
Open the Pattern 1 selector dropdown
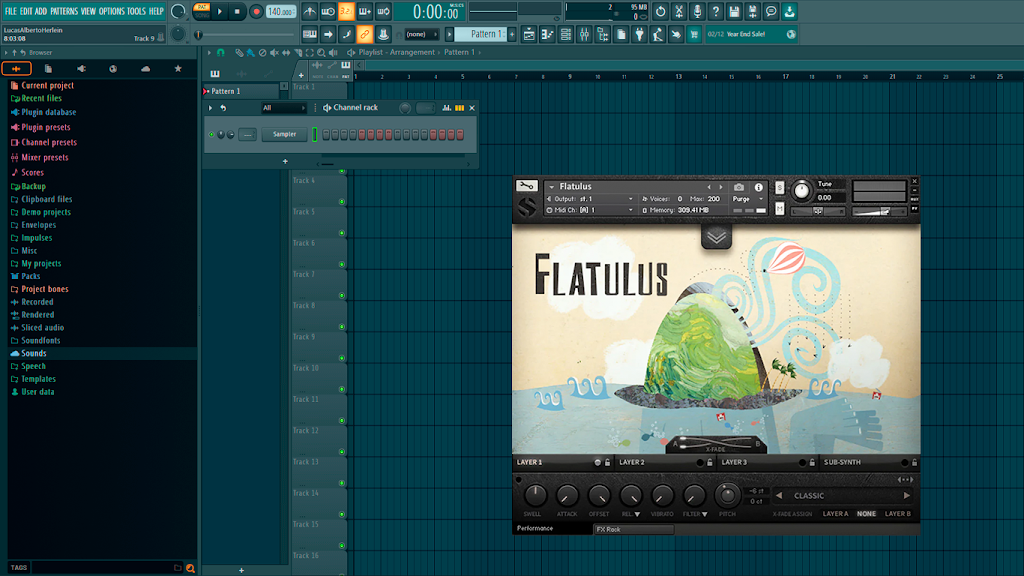click(x=482, y=34)
